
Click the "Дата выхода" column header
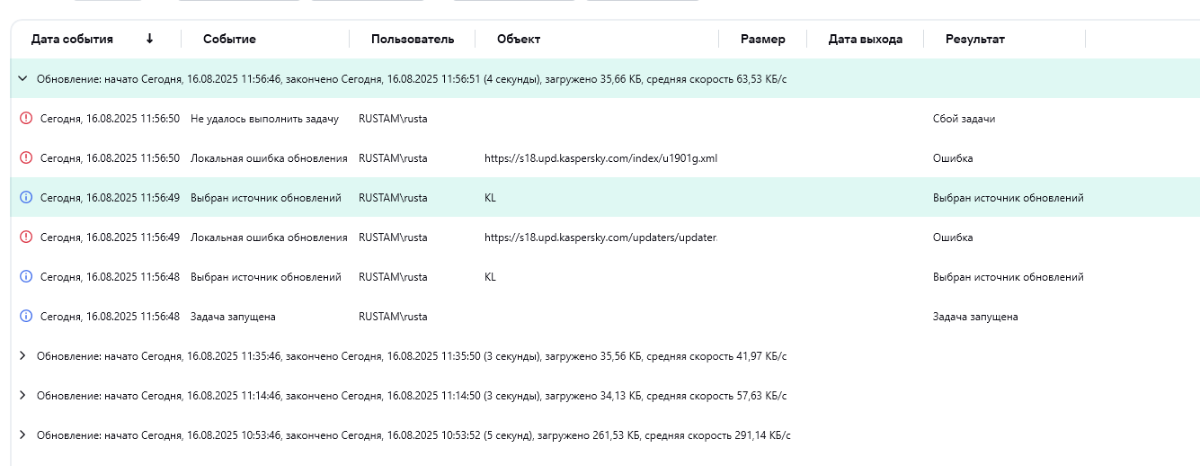(x=865, y=39)
